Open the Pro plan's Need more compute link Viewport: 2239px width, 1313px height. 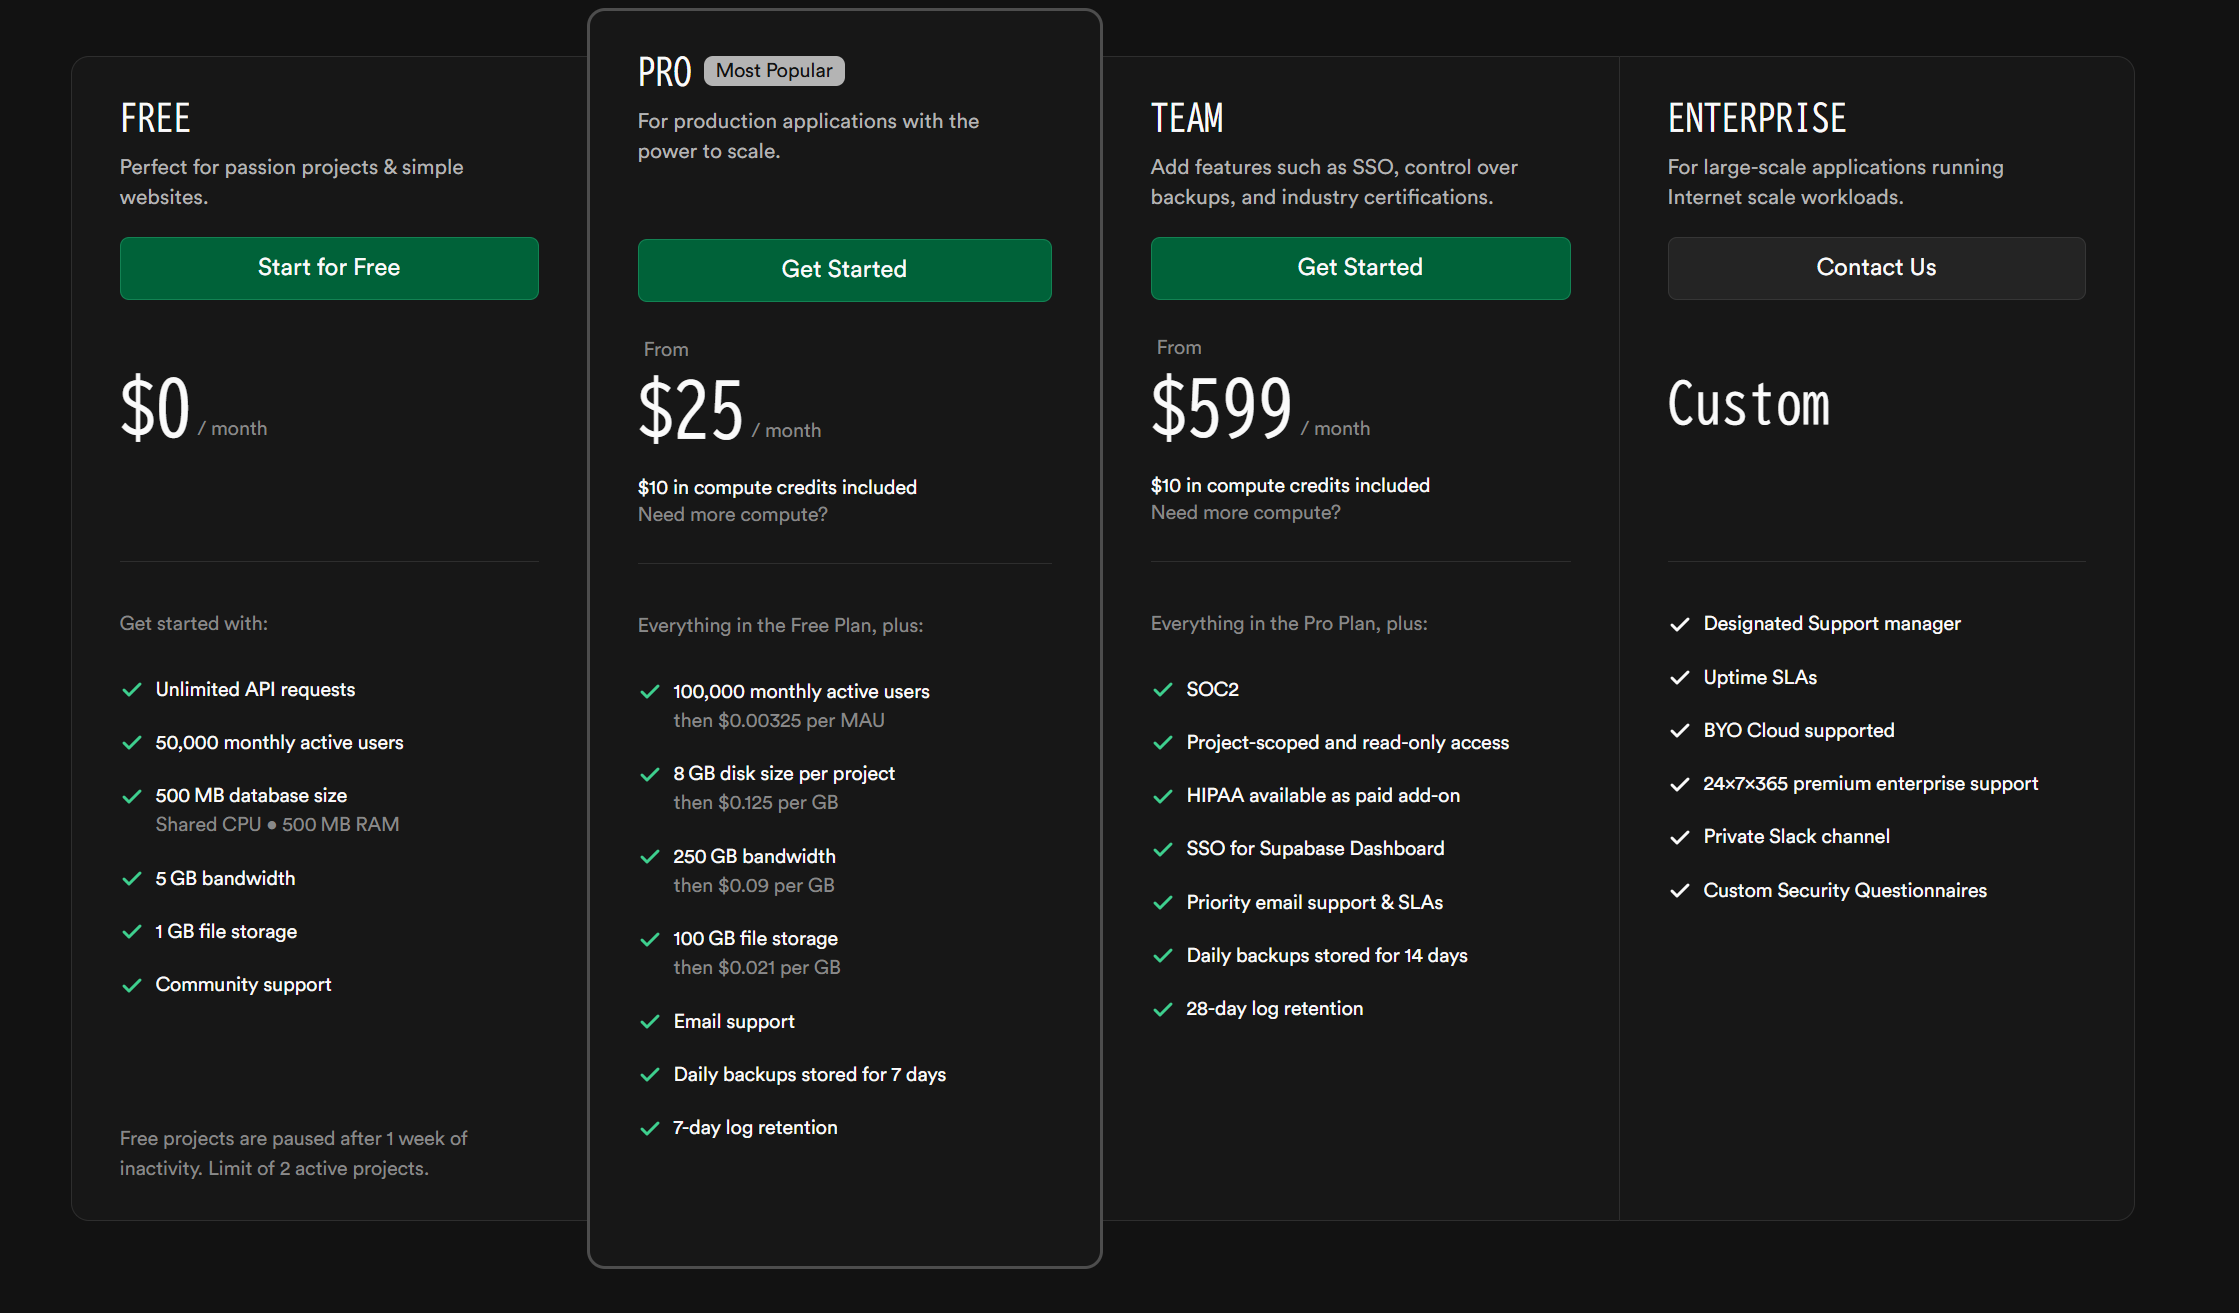(732, 515)
